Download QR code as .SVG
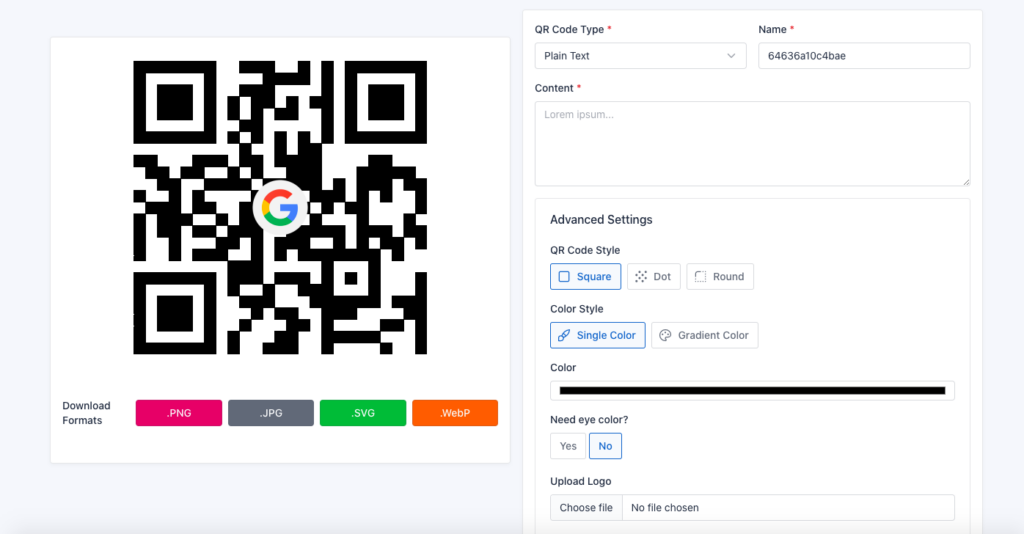This screenshot has height=534, width=1024. [x=363, y=413]
